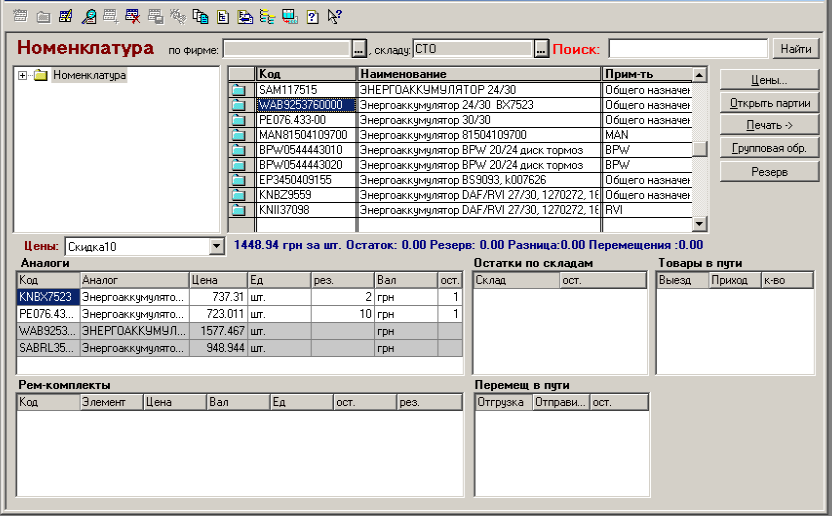
Task: Click the ellipsis button next to the фирма field
Action: pyautogui.click(x=359, y=48)
